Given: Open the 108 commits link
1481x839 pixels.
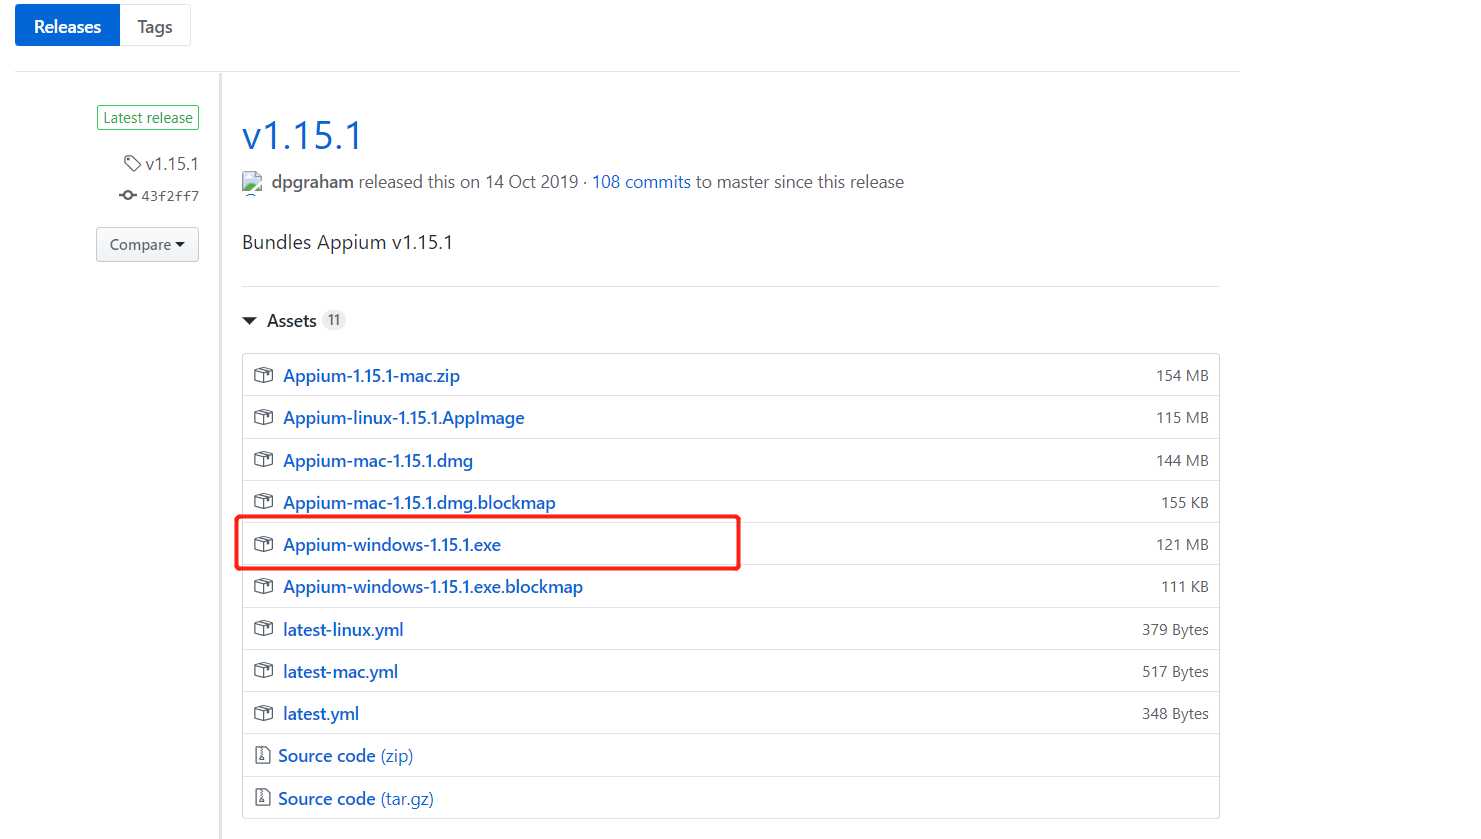Looking at the screenshot, I should point(641,182).
